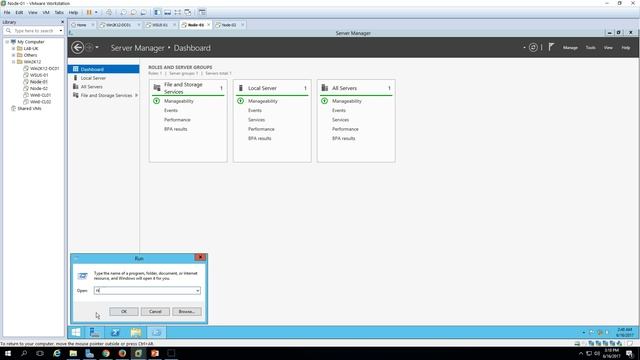Open the Manage menu in Server Manager
The width and height of the screenshot is (640, 360).
(570, 48)
